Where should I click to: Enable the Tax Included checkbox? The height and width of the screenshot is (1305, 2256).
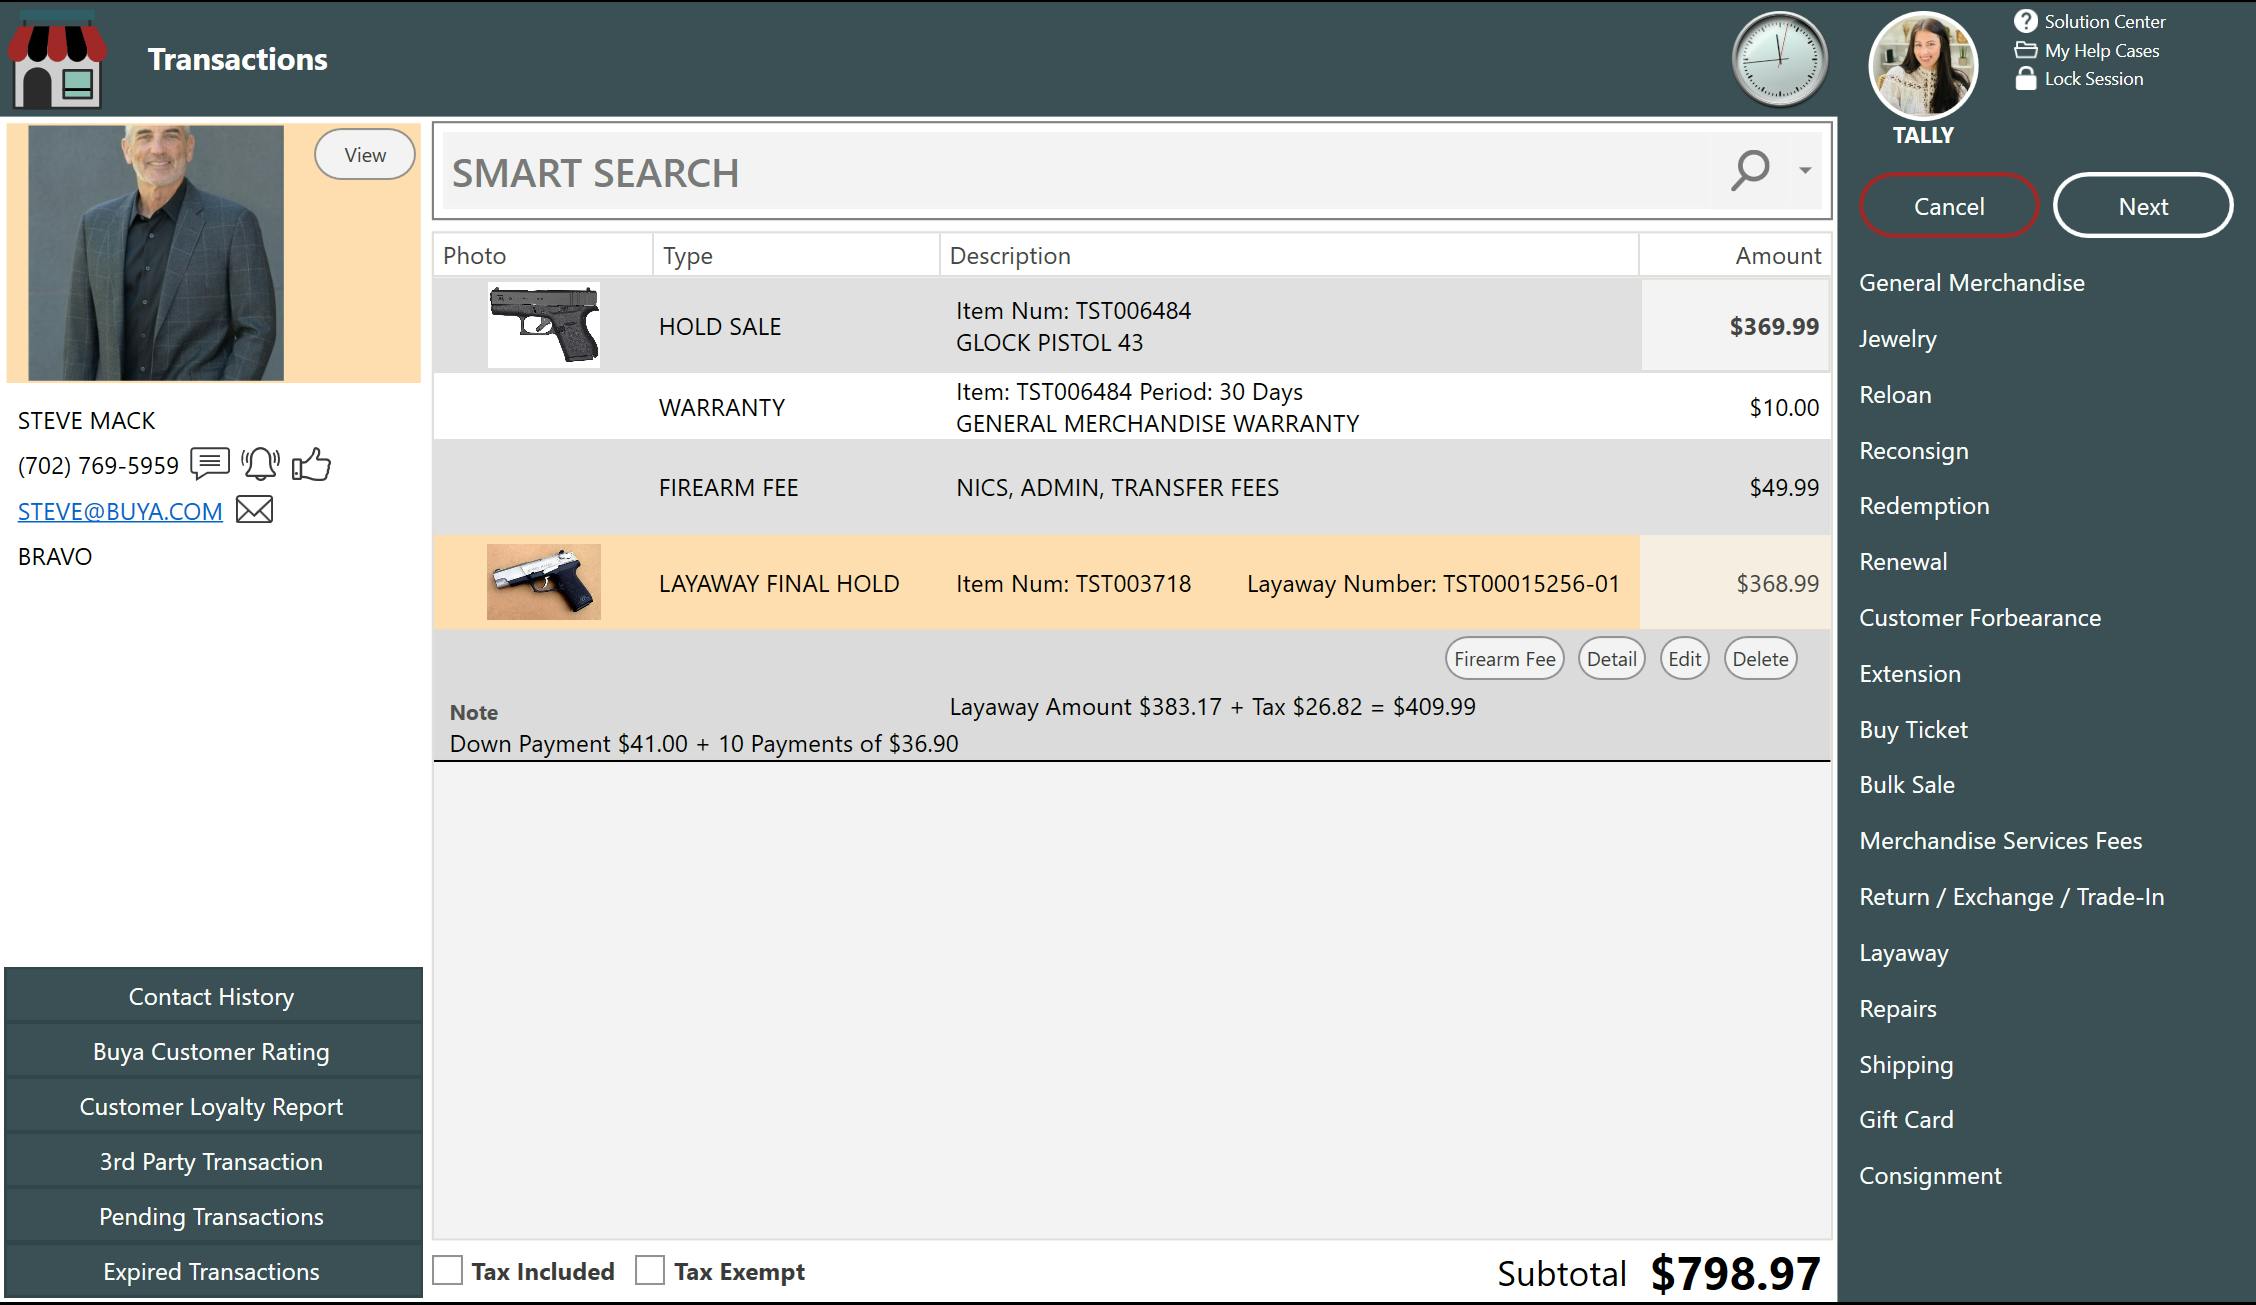pos(448,1270)
